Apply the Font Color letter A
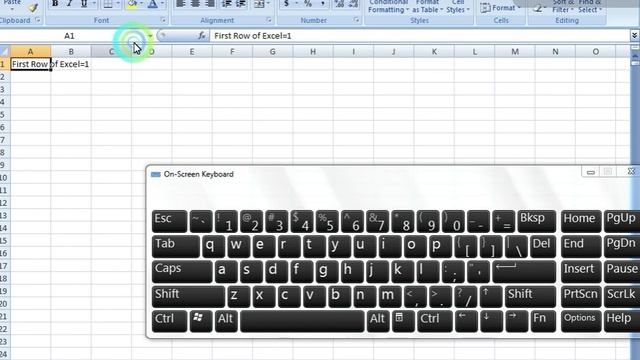640x360 pixels. (x=152, y=4)
